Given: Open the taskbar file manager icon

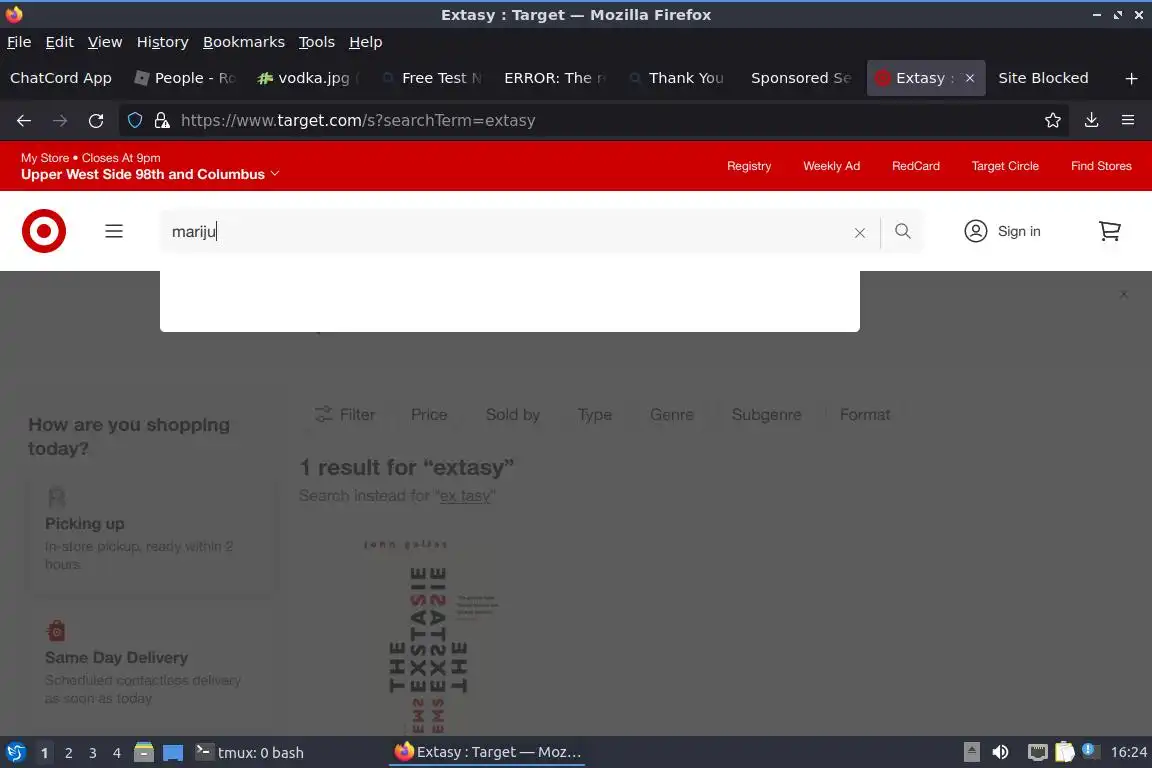Looking at the screenshot, I should 144,753.
